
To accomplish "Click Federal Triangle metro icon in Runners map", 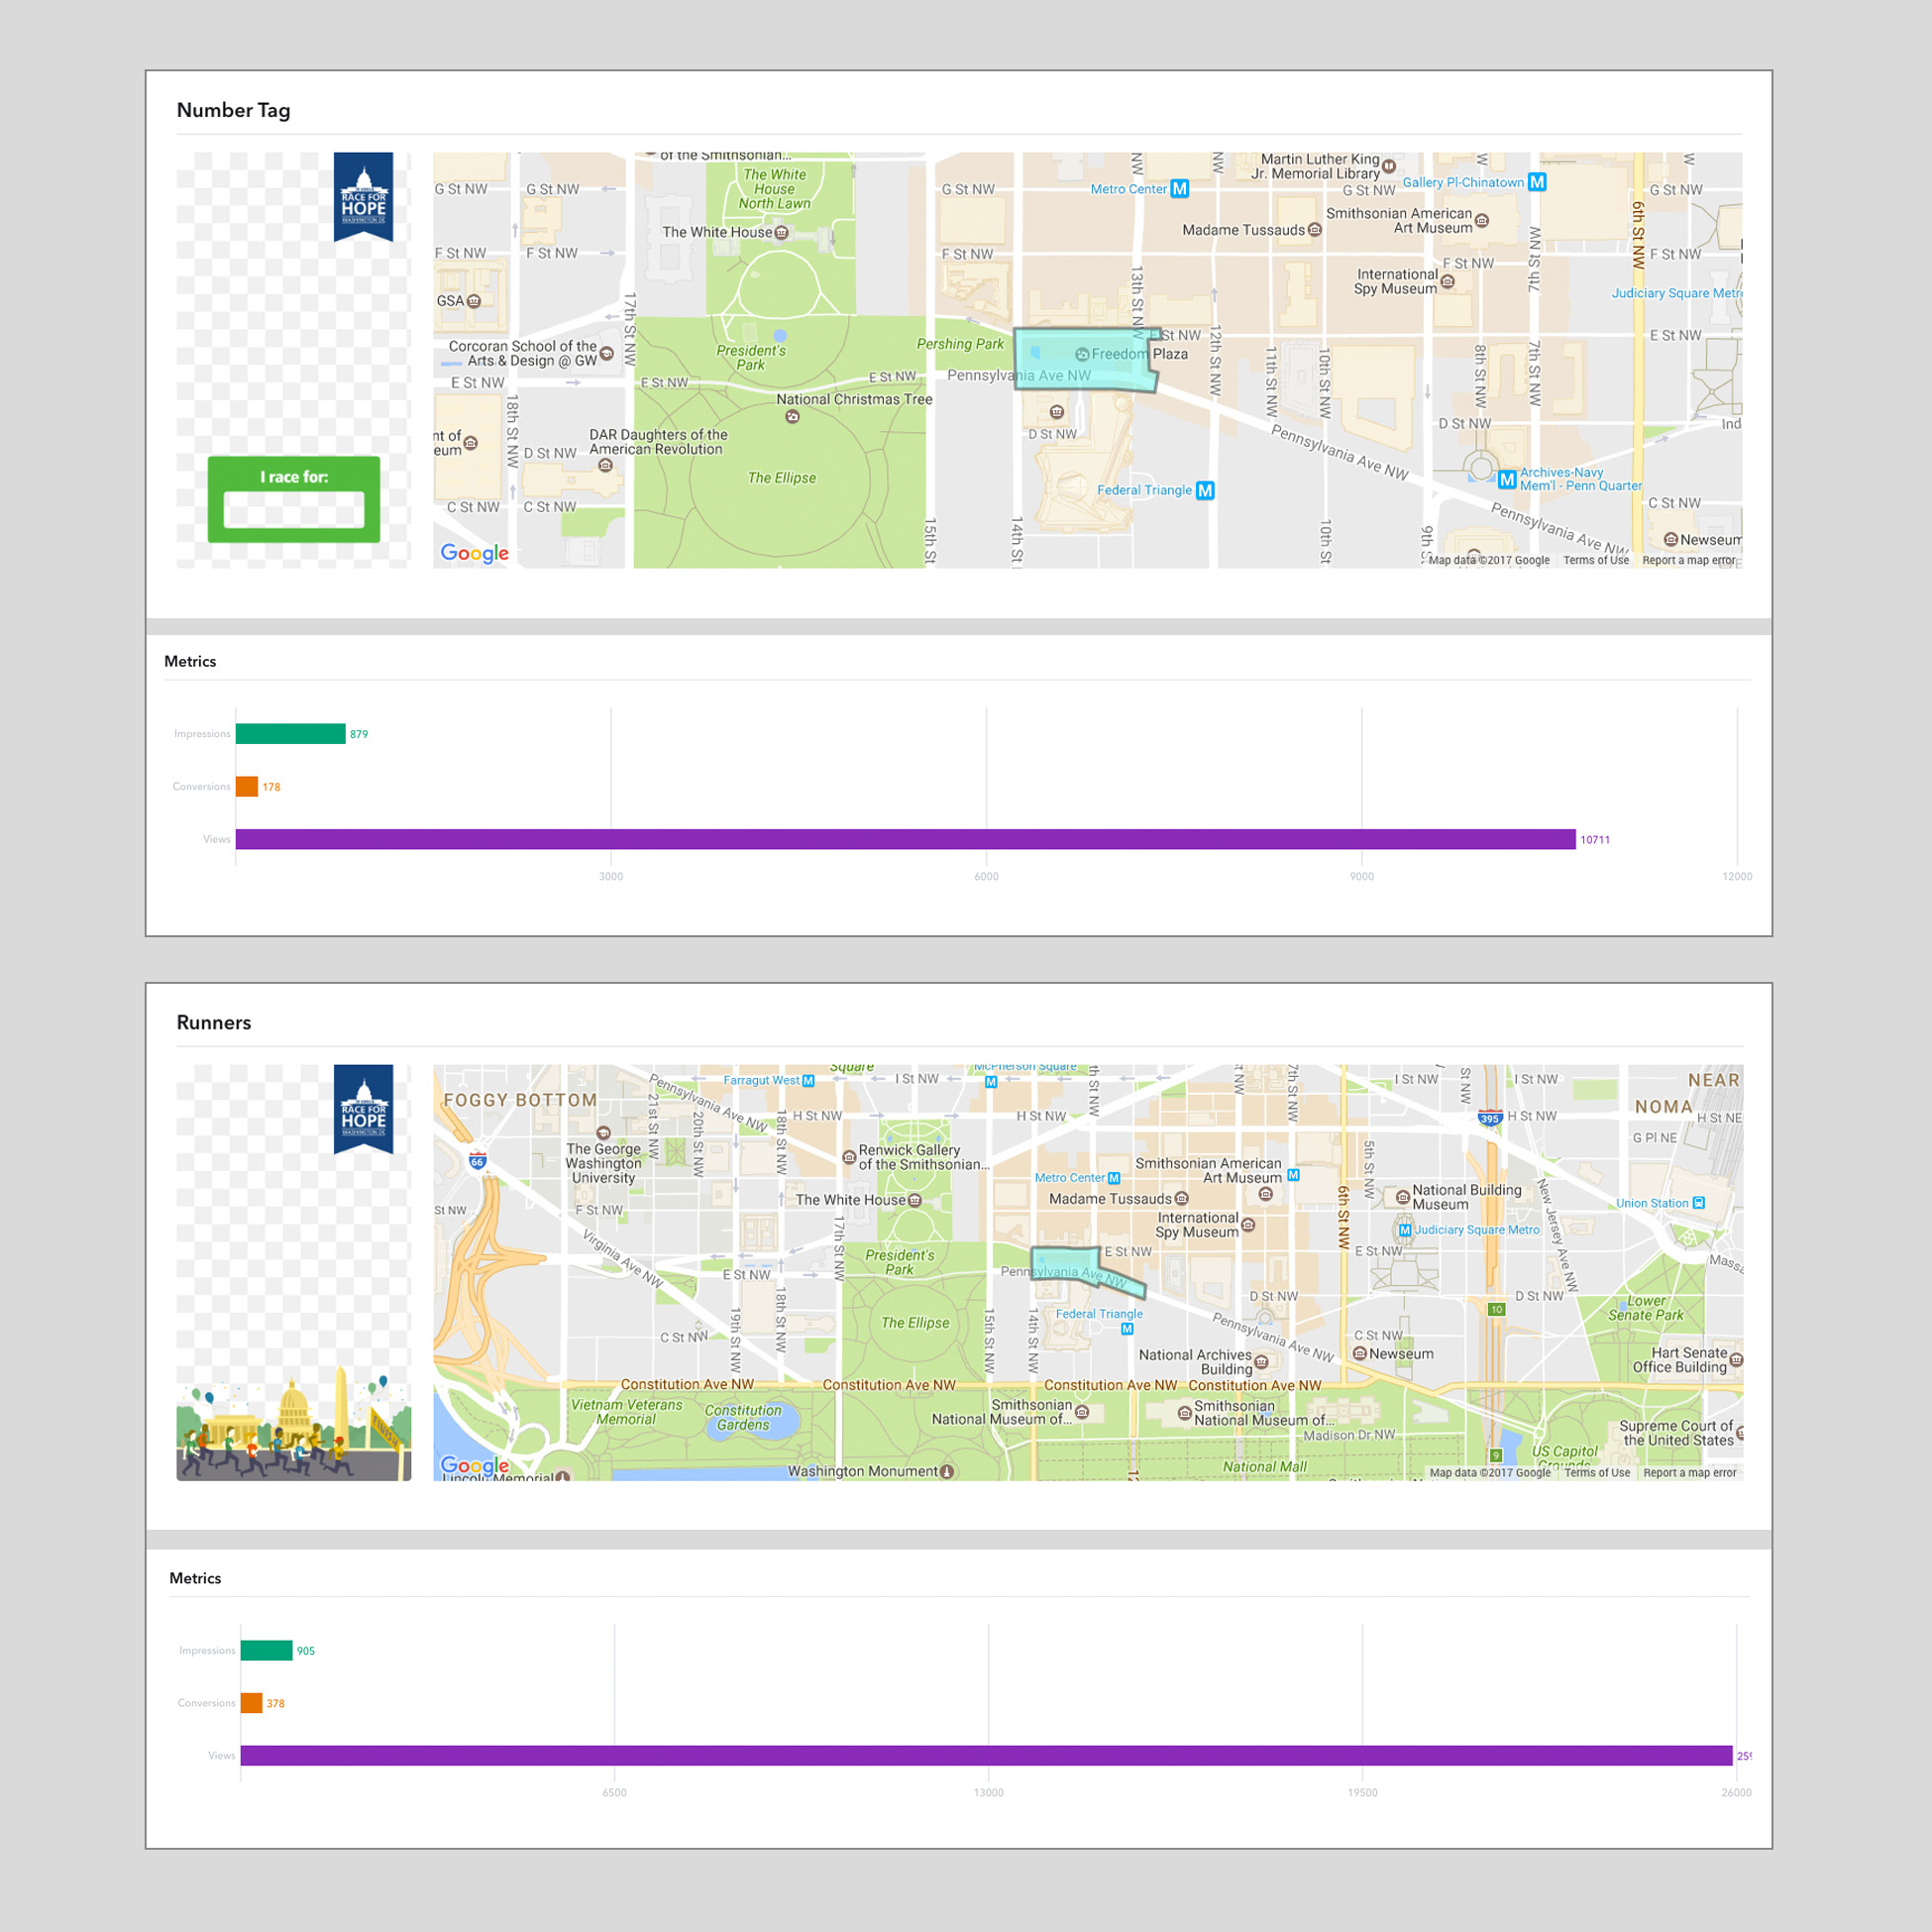I will click(x=1127, y=1329).
